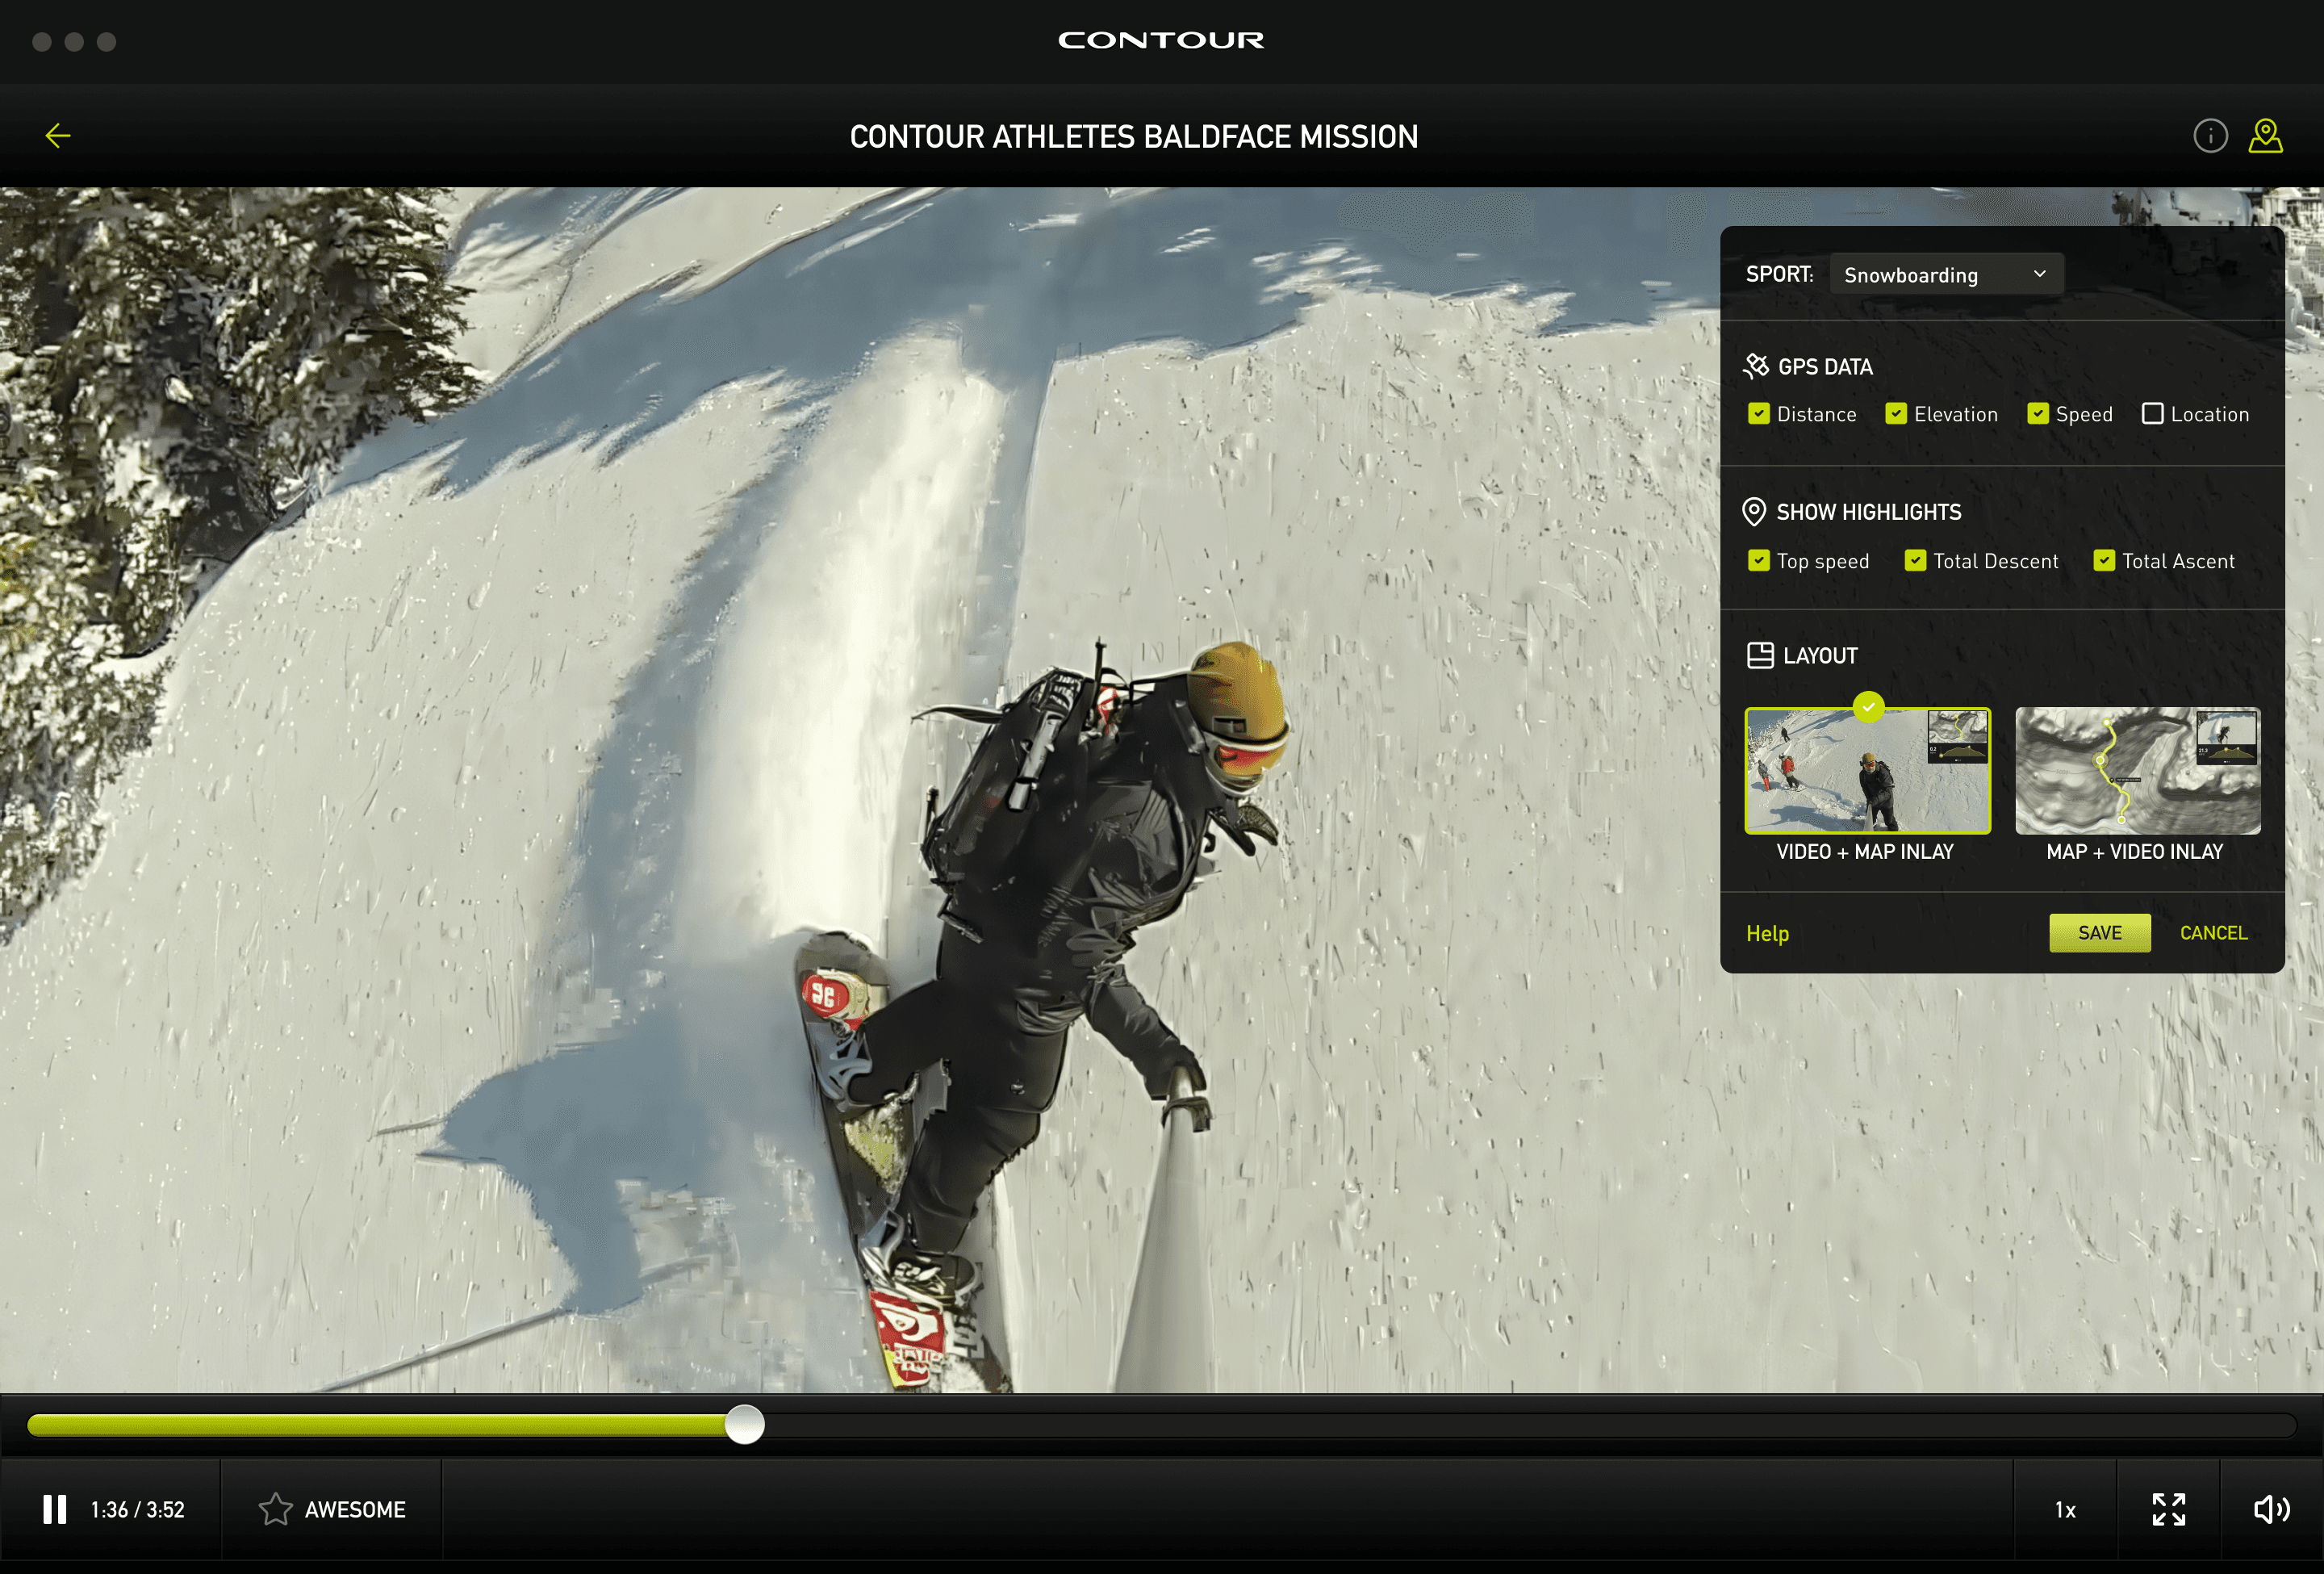Click the back arrow icon
This screenshot has height=1574, width=2324.
click(58, 136)
